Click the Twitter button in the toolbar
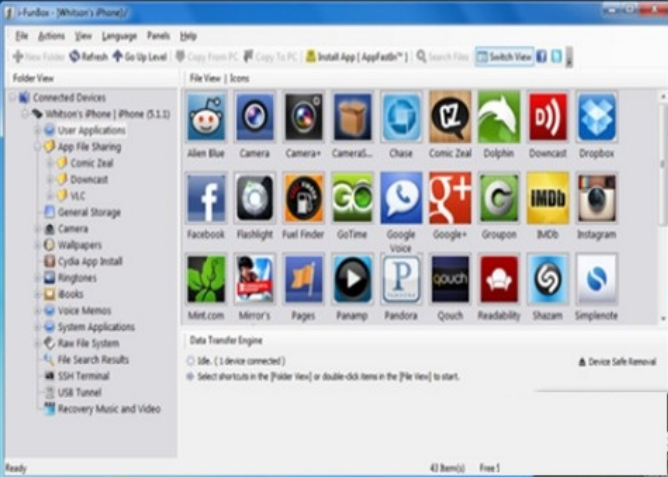Screen dimensions: 668x477 [x=556, y=56]
